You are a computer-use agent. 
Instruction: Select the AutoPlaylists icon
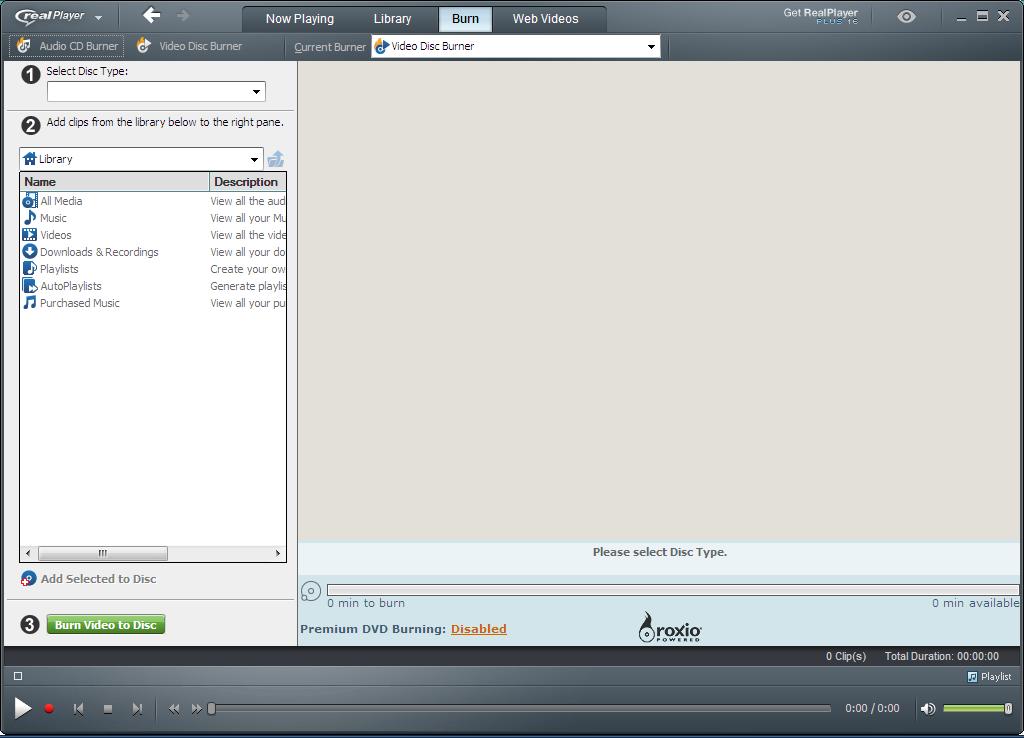tap(30, 286)
